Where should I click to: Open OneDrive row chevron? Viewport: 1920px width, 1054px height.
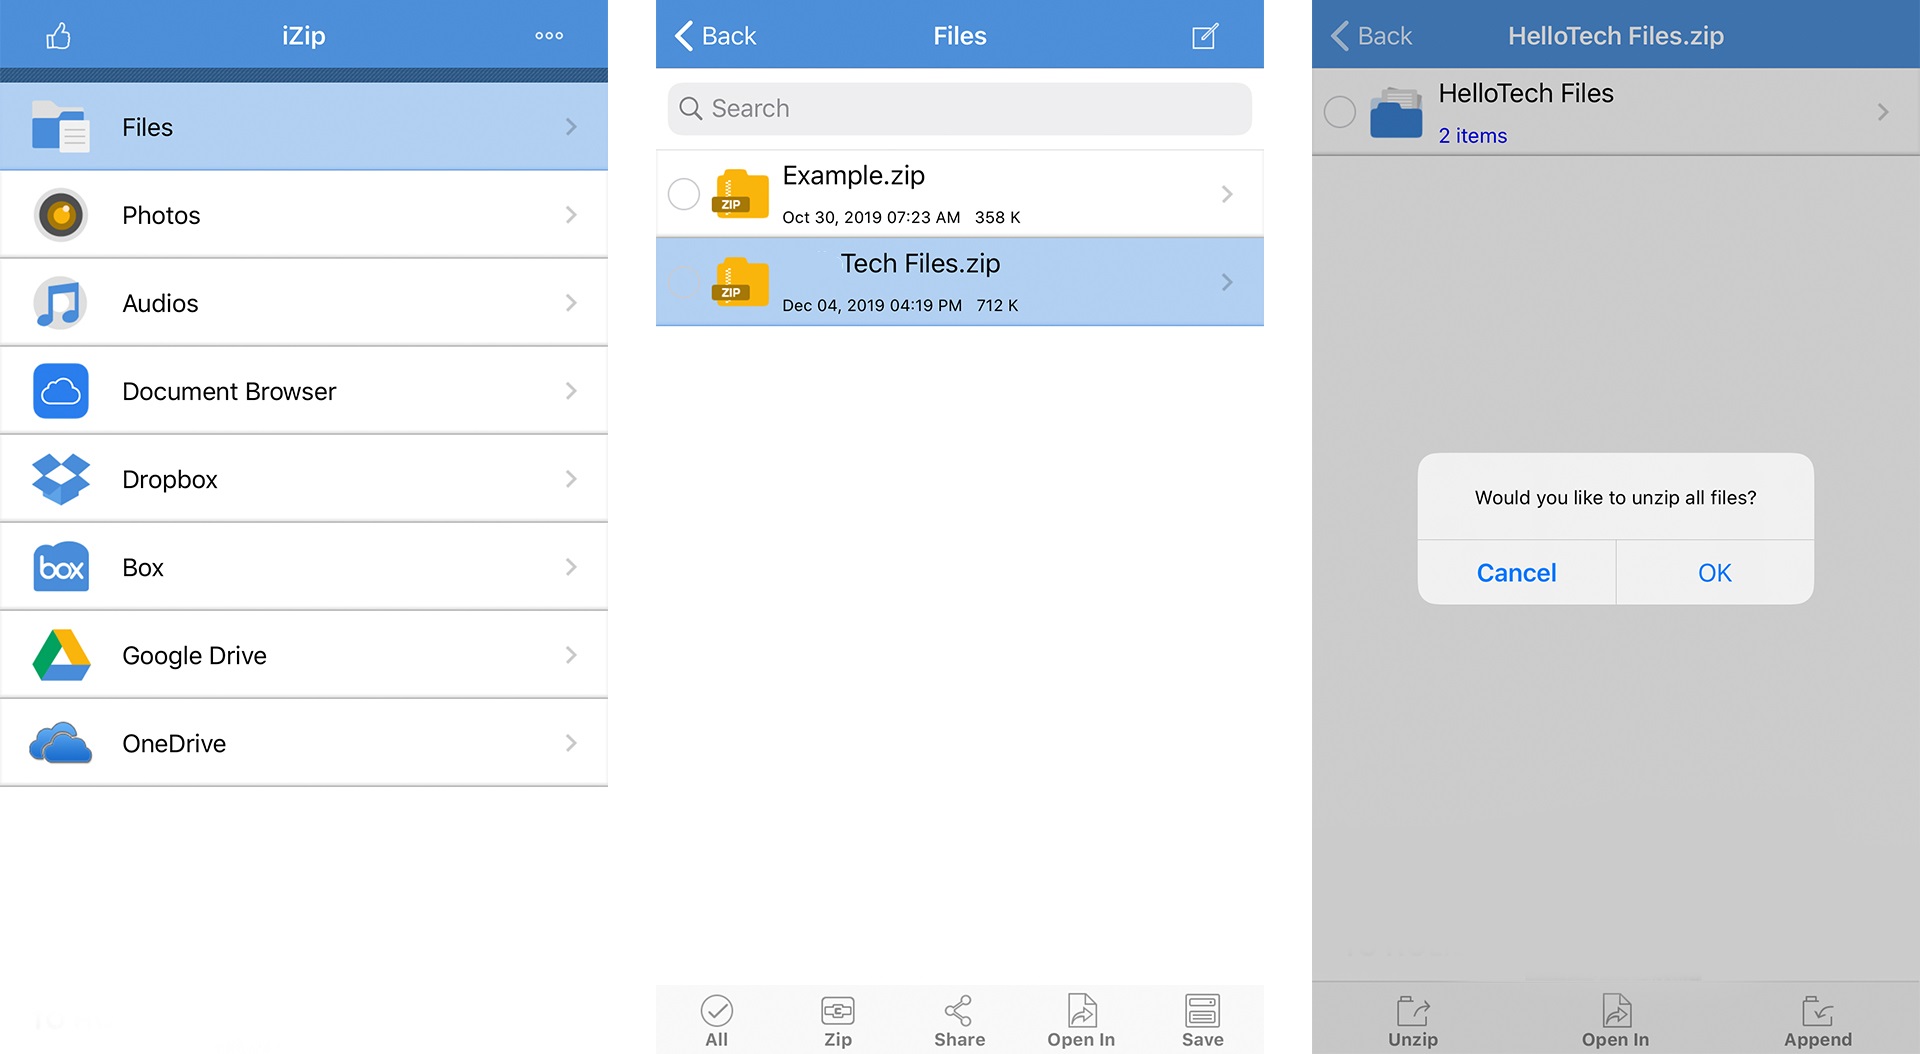click(x=571, y=743)
